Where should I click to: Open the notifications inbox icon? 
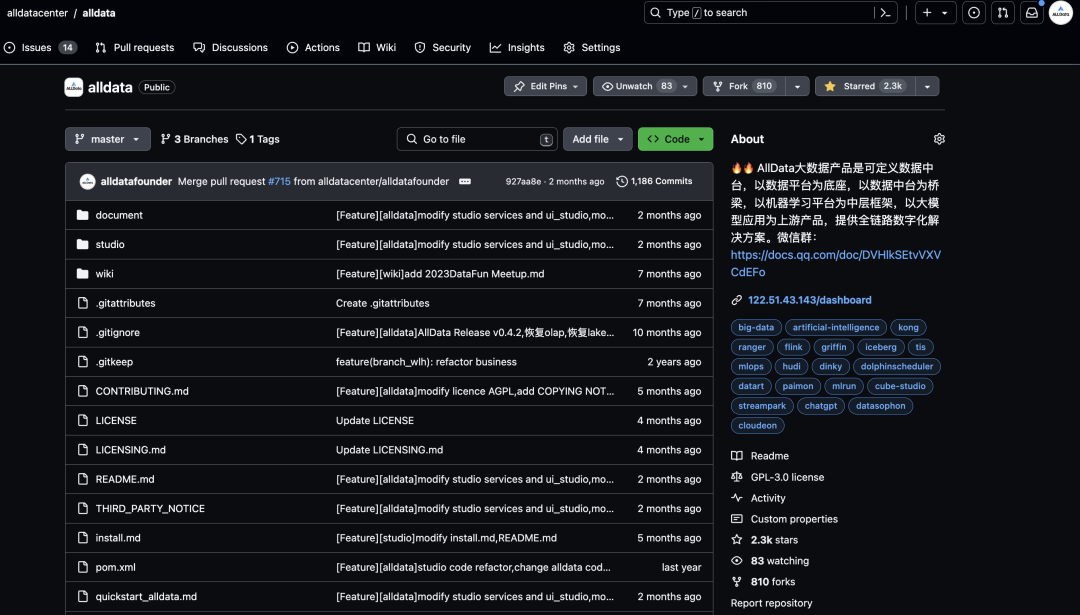tap(1032, 13)
